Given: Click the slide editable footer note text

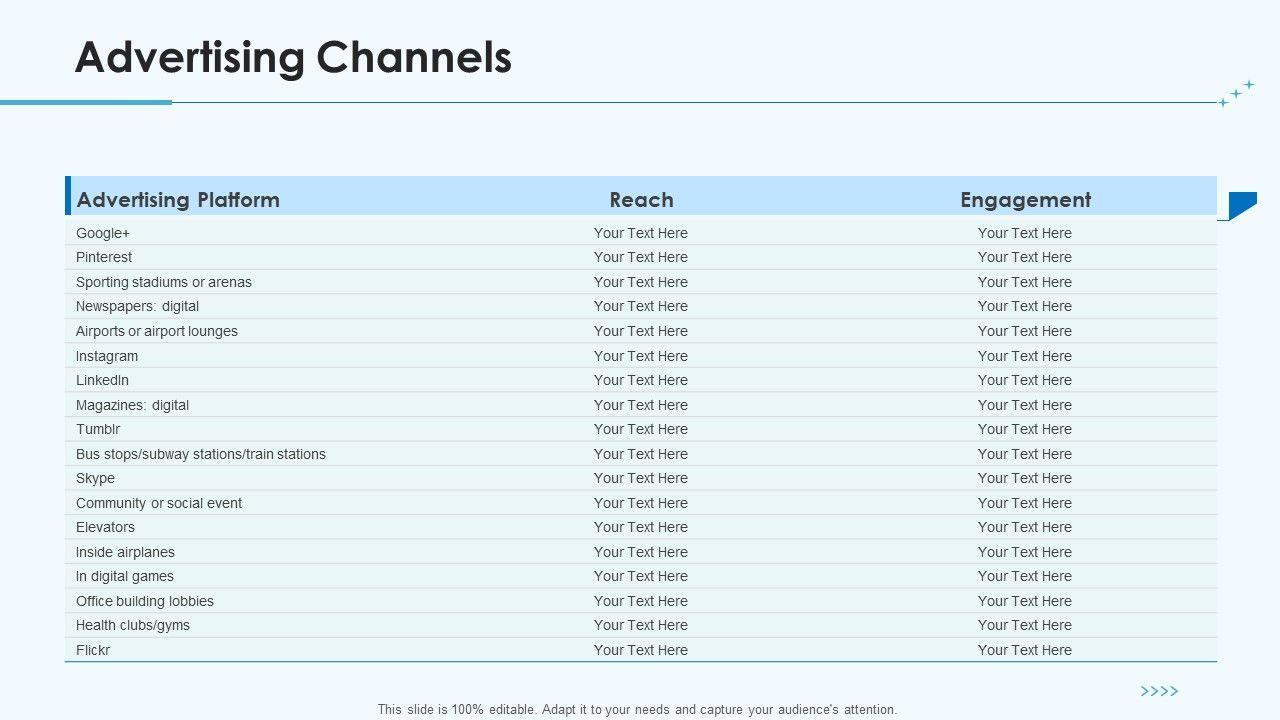Looking at the screenshot, I should [x=638, y=709].
